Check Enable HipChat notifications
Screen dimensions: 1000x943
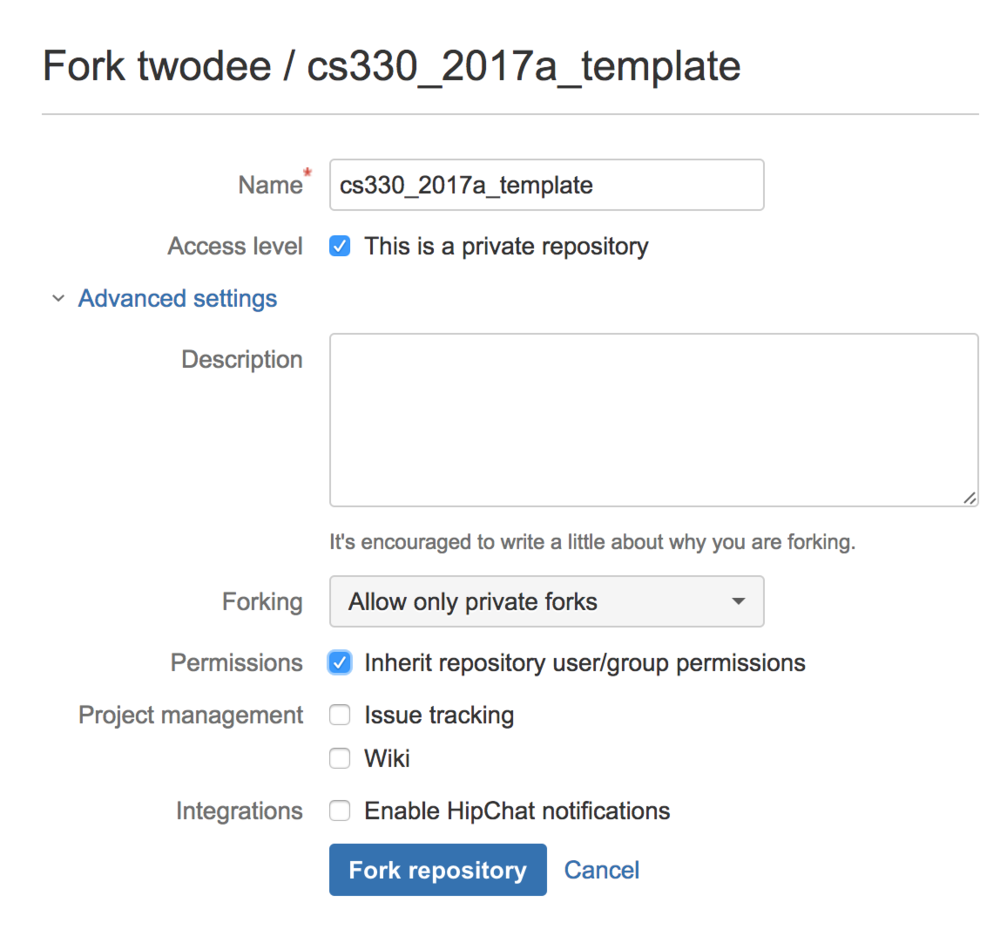tap(340, 810)
